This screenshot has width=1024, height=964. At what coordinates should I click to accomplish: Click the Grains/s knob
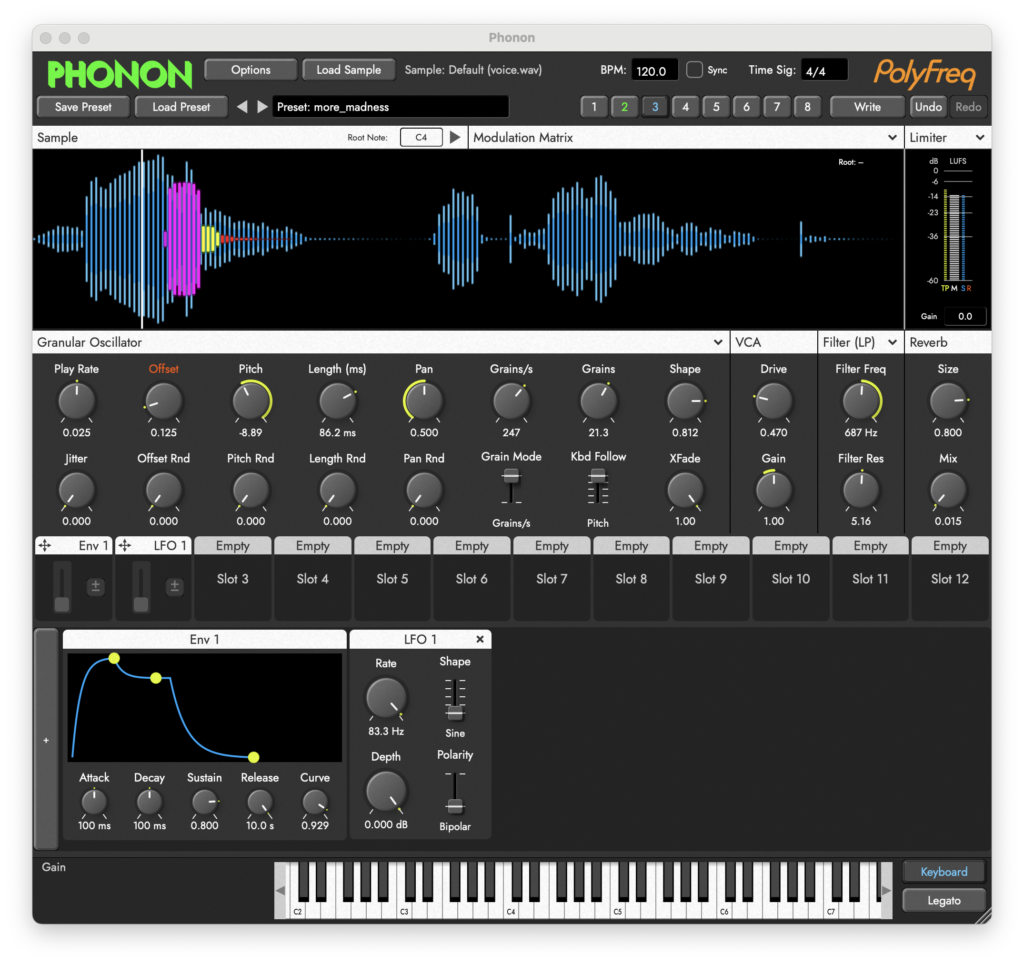tap(511, 401)
